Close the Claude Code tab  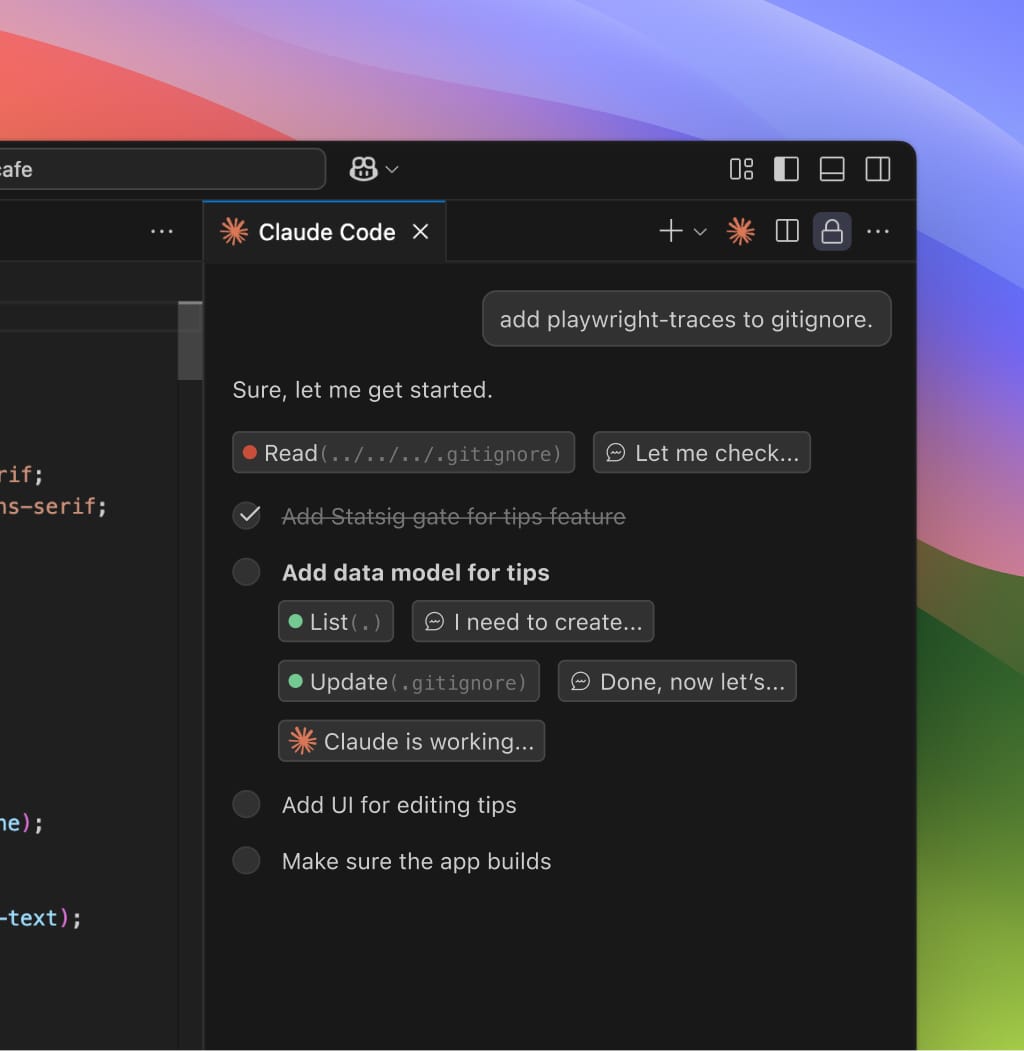[x=421, y=232]
